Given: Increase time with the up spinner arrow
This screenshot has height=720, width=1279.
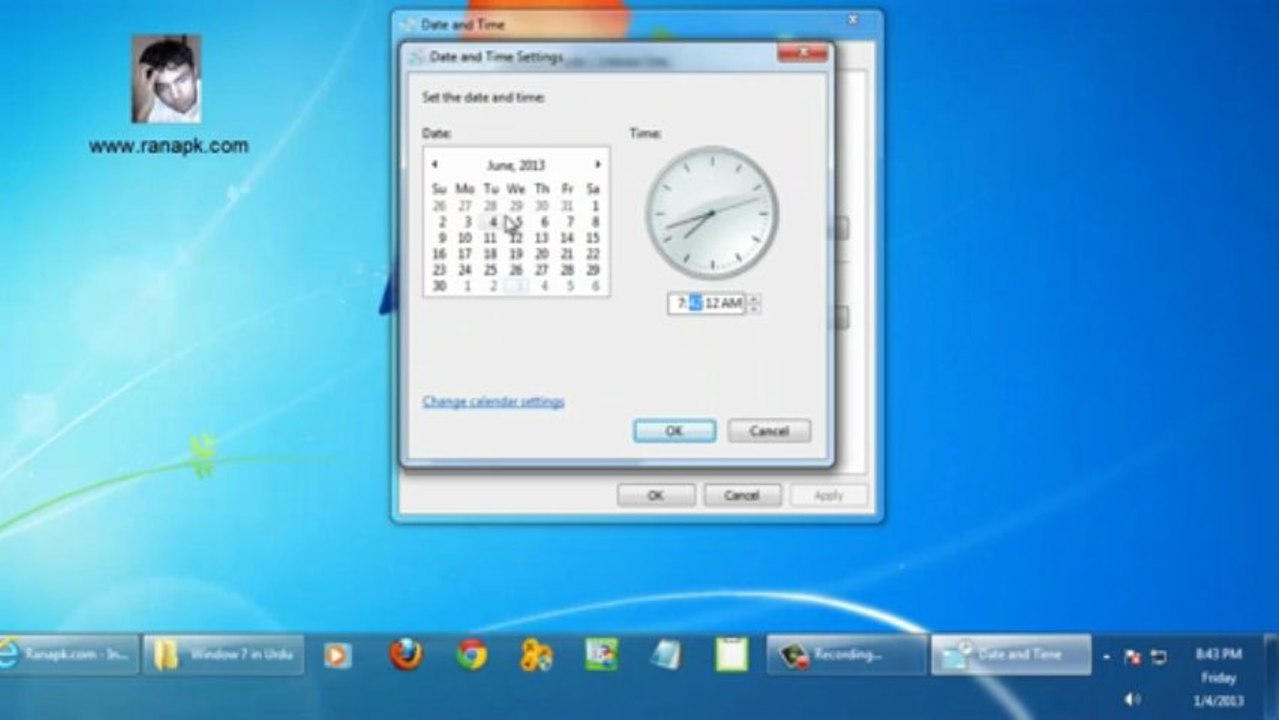Looking at the screenshot, I should pos(753,298).
